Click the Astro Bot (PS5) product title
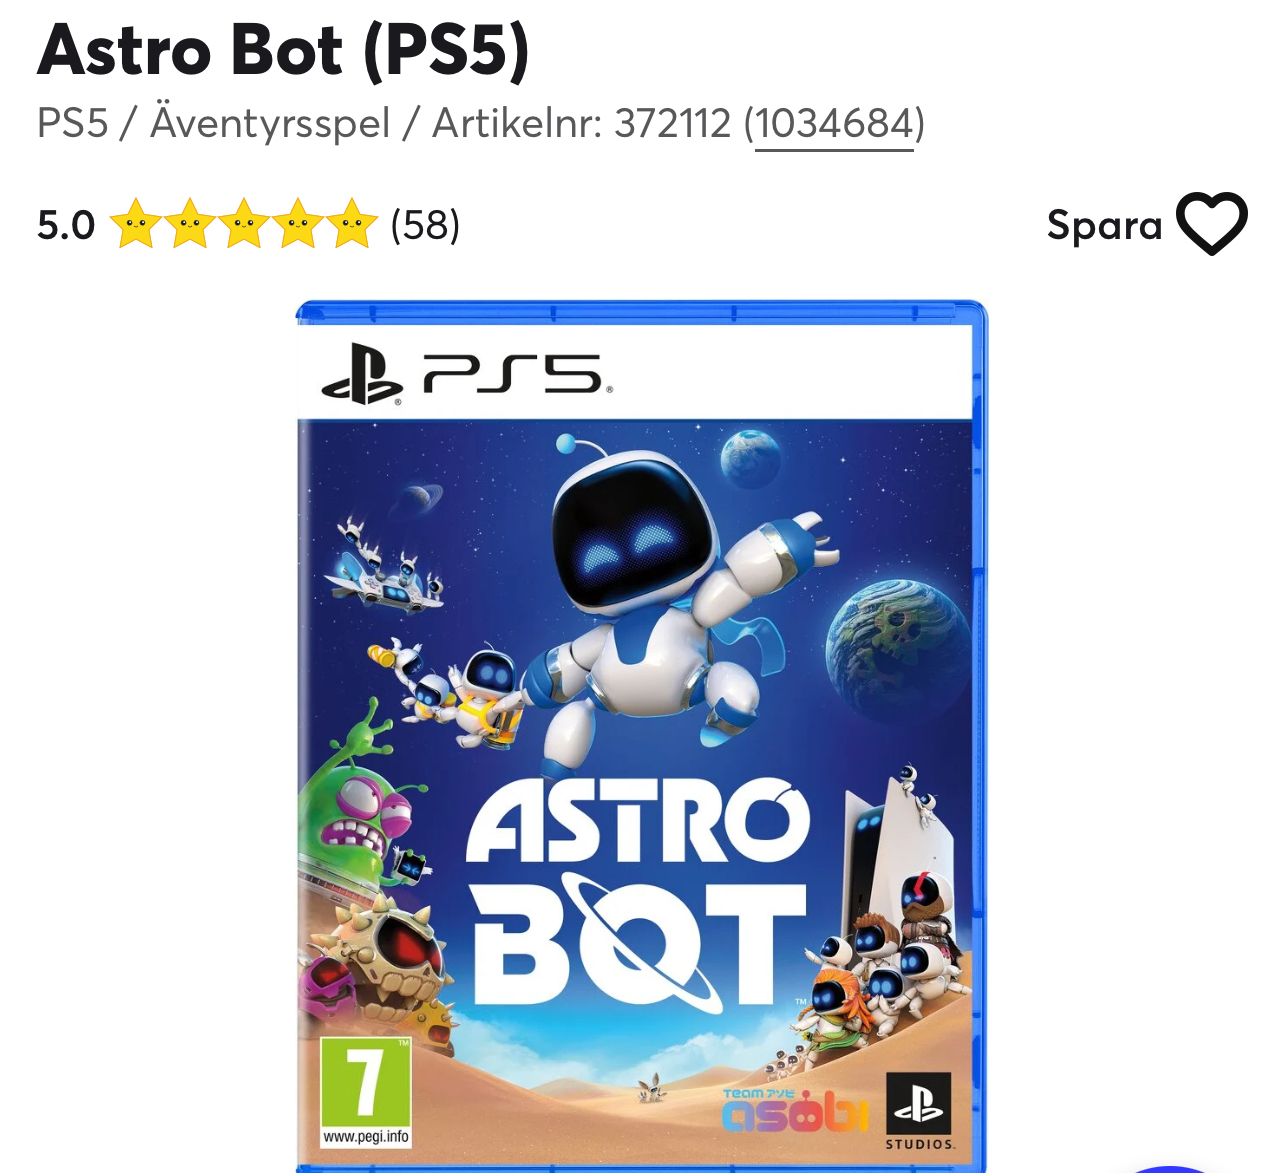This screenshot has height=1173, width=1284. click(x=283, y=49)
